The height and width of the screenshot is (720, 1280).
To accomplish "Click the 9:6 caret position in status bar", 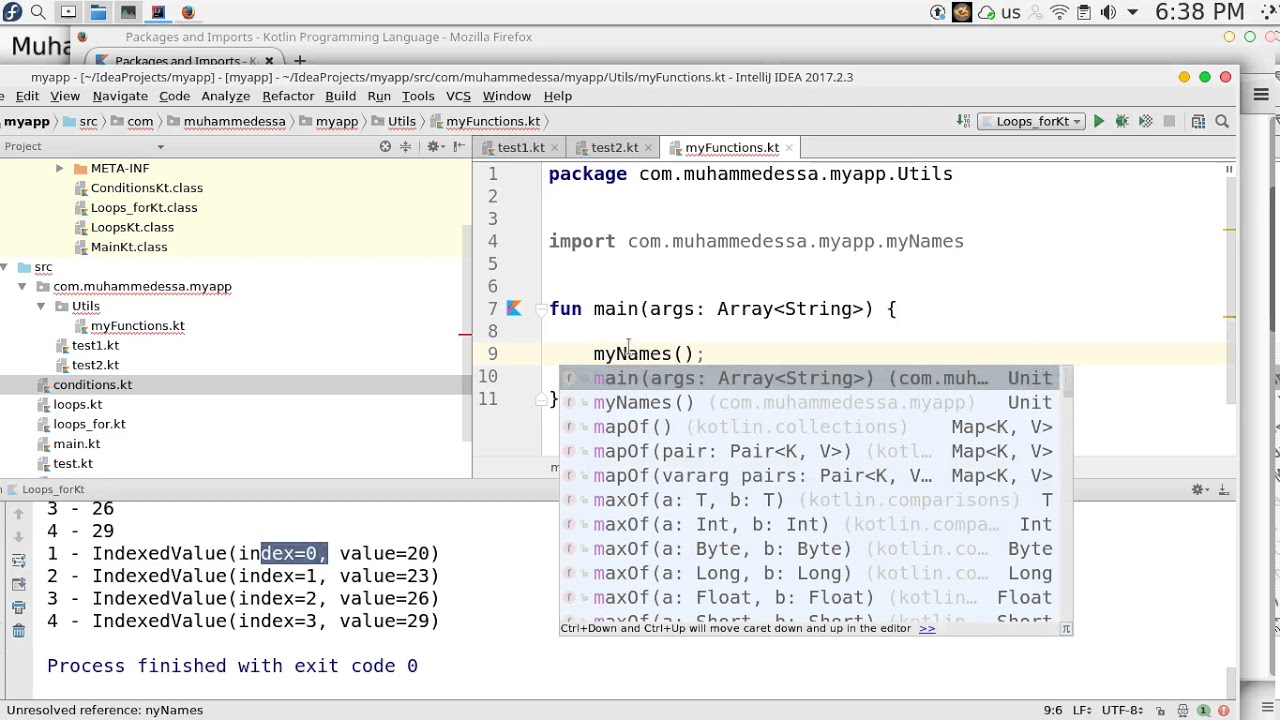I will point(1053,710).
